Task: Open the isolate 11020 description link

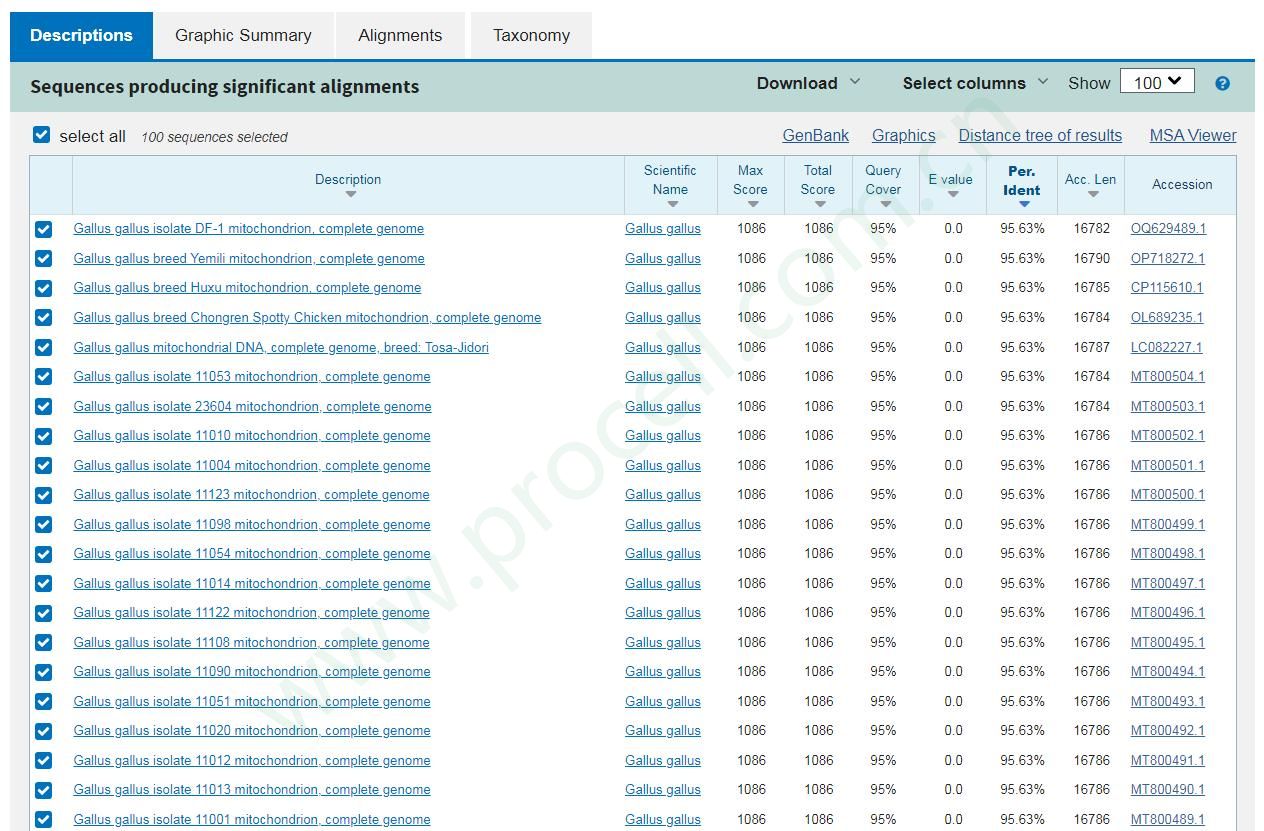Action: pyautogui.click(x=252, y=731)
